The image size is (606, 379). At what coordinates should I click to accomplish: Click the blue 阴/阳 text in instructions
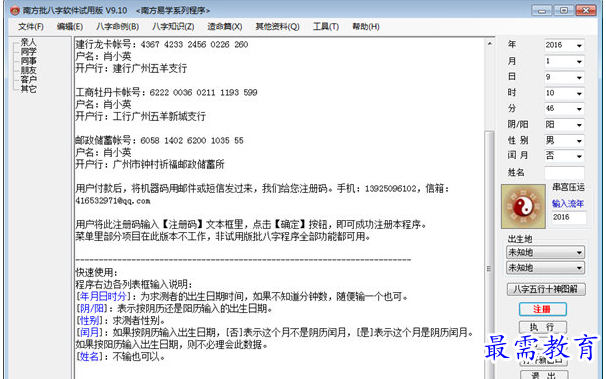point(92,308)
